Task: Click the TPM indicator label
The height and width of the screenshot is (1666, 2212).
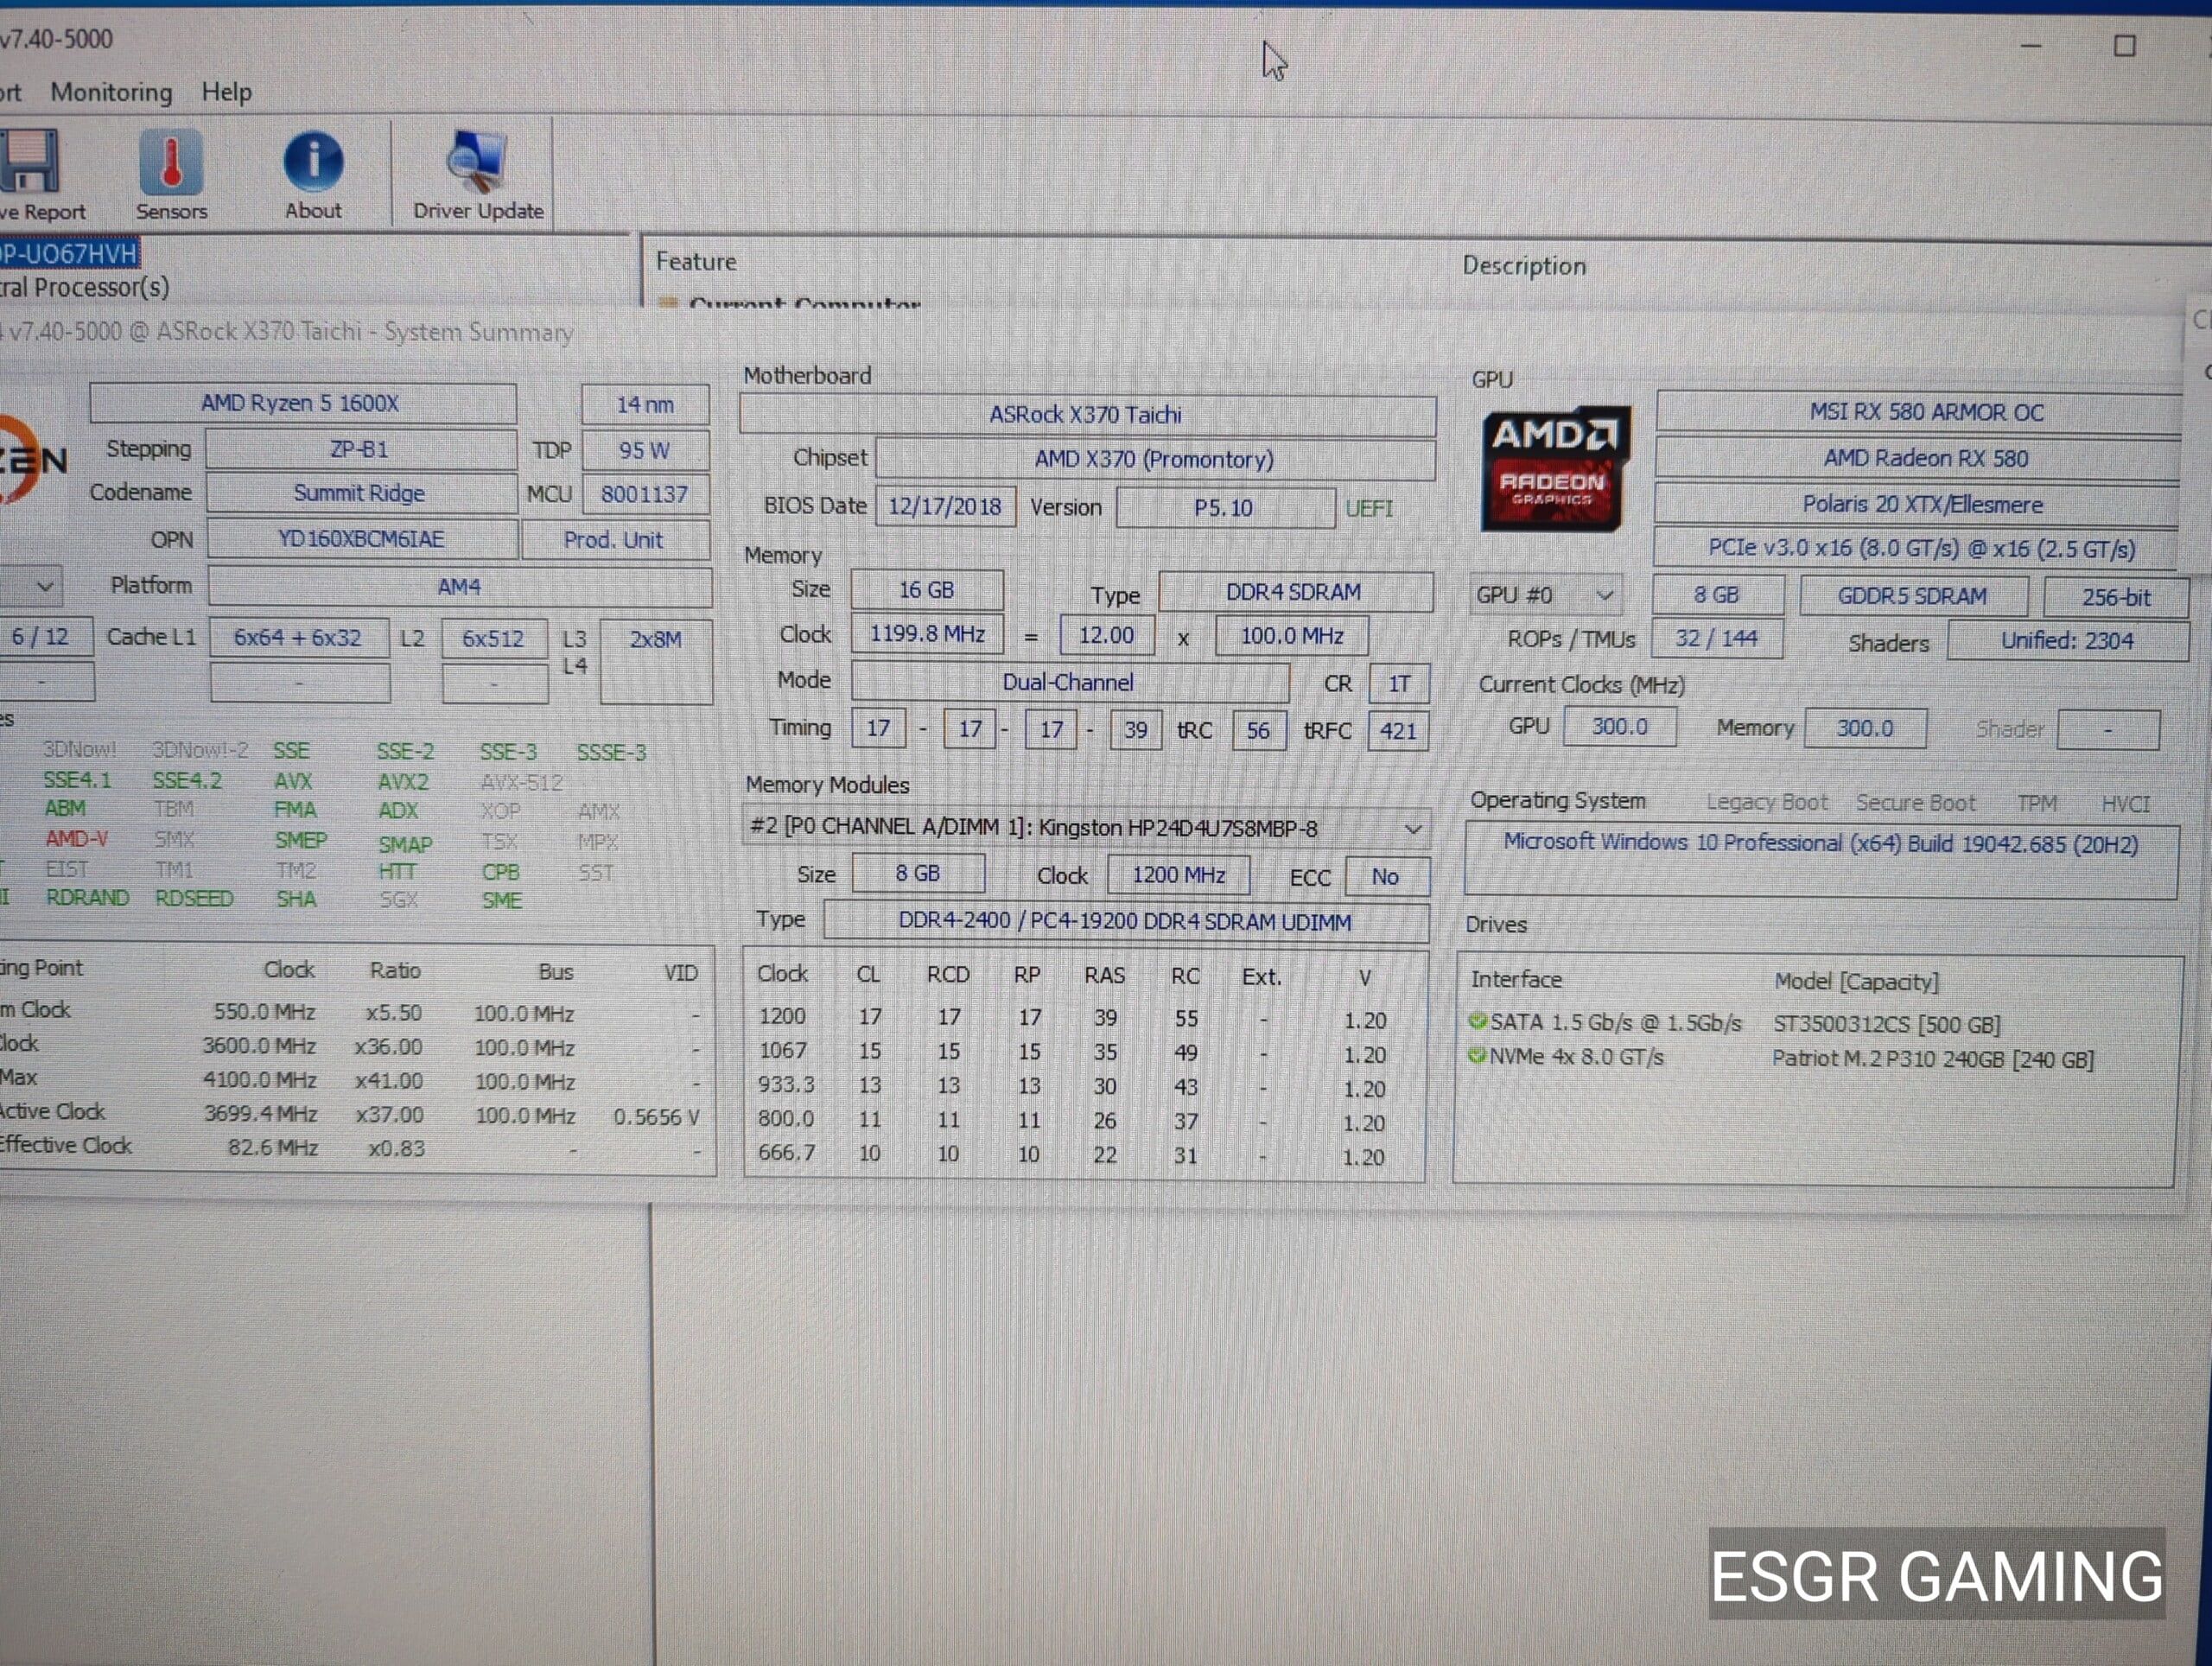Action: click(2037, 804)
